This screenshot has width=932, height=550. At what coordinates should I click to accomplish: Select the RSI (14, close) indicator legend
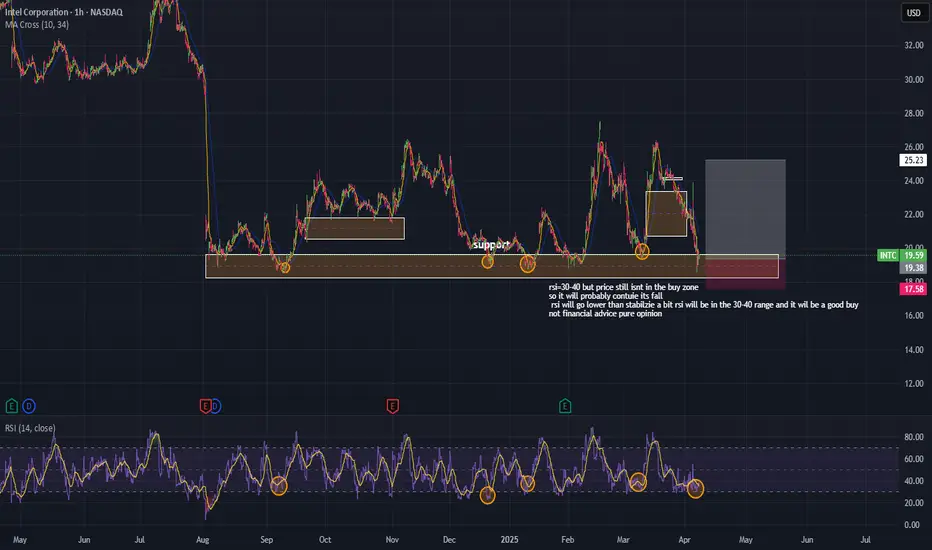(30, 428)
